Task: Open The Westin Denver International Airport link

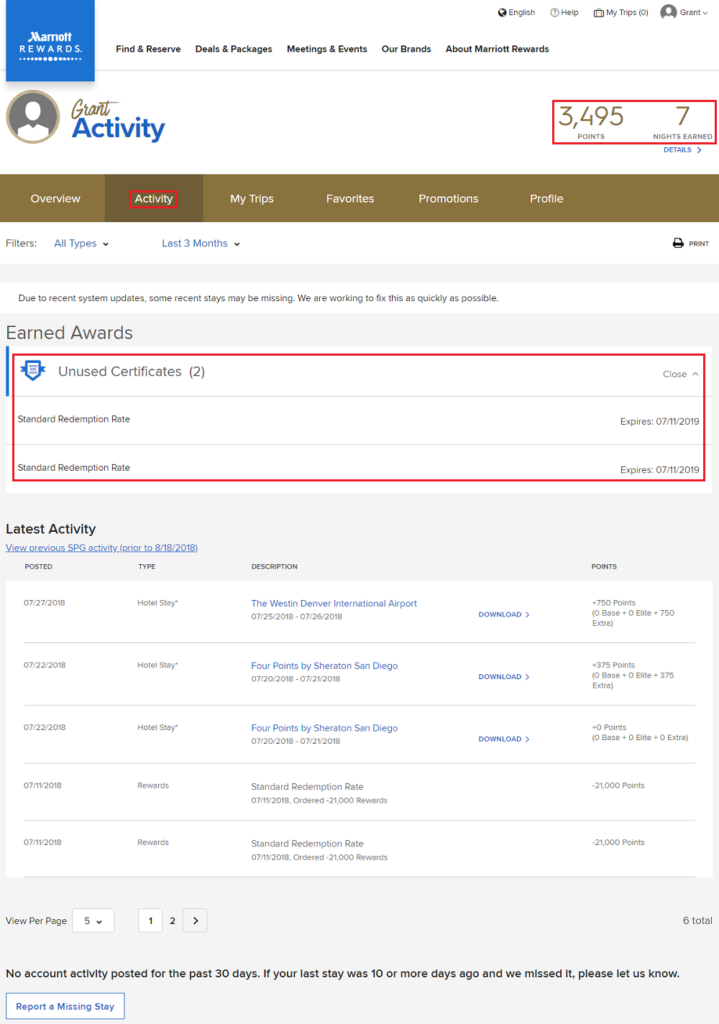Action: pyautogui.click(x=333, y=604)
